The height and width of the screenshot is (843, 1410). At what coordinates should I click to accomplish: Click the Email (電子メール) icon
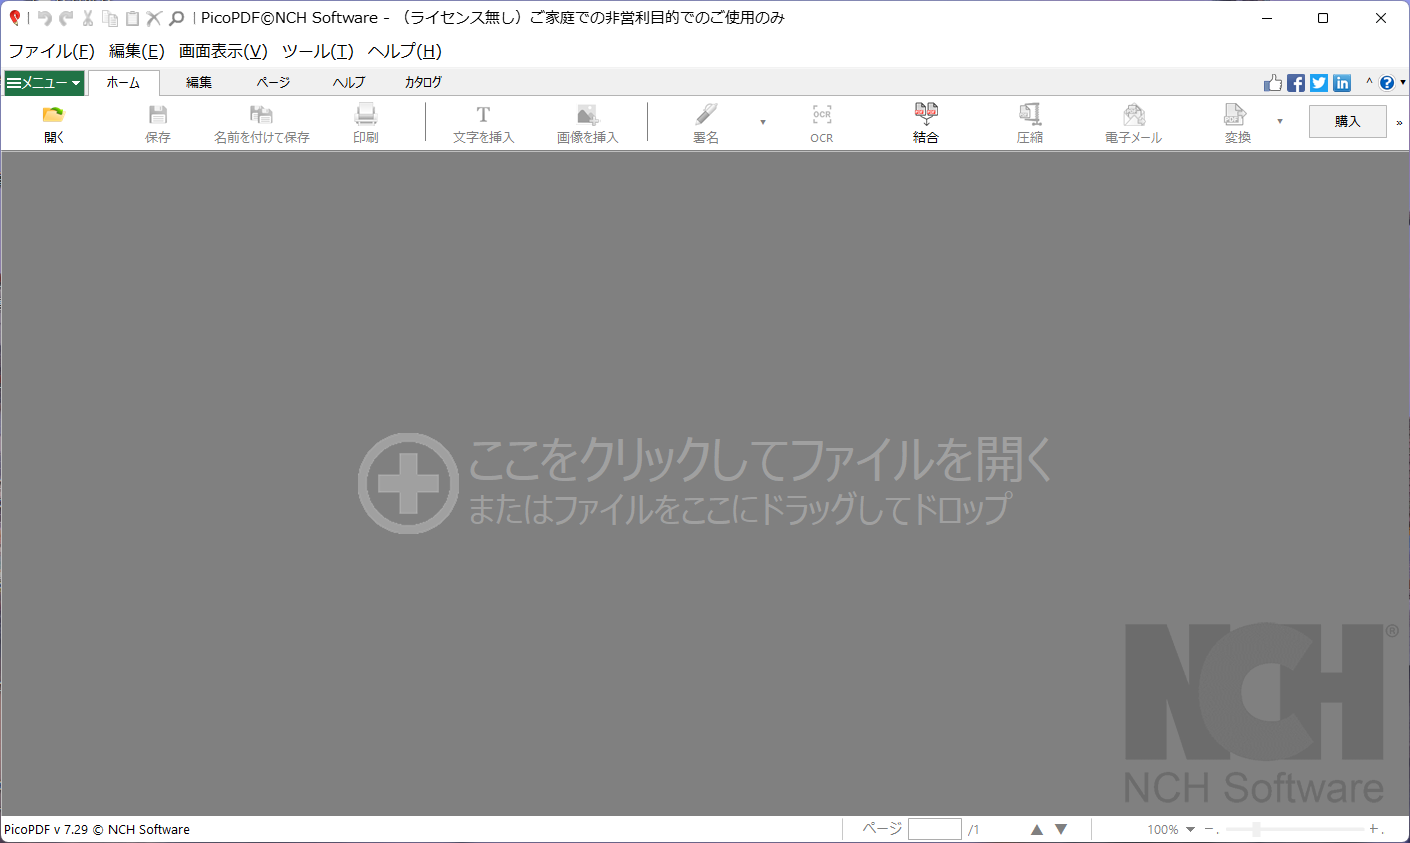[1133, 115]
